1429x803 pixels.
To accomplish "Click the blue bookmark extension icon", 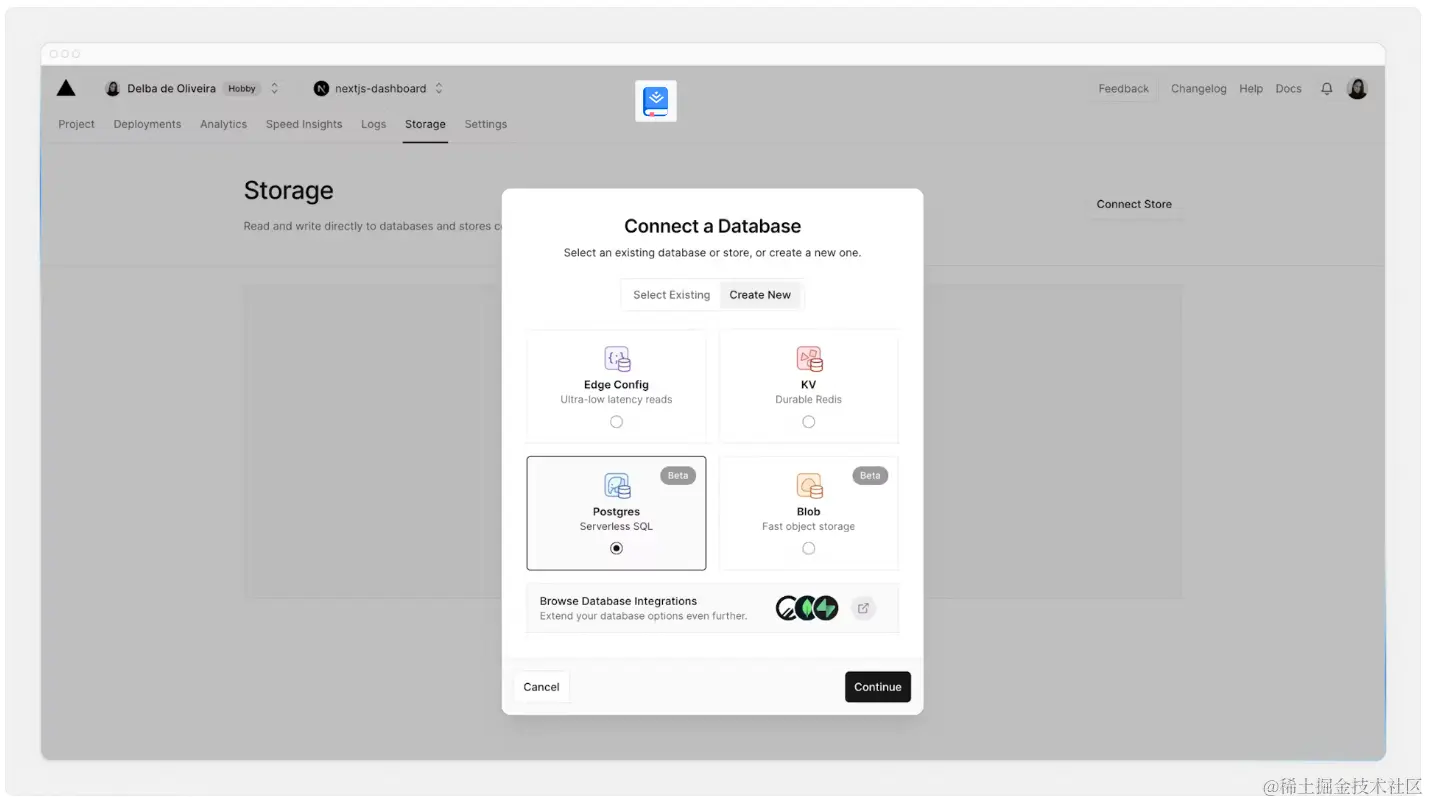I will 656,101.
